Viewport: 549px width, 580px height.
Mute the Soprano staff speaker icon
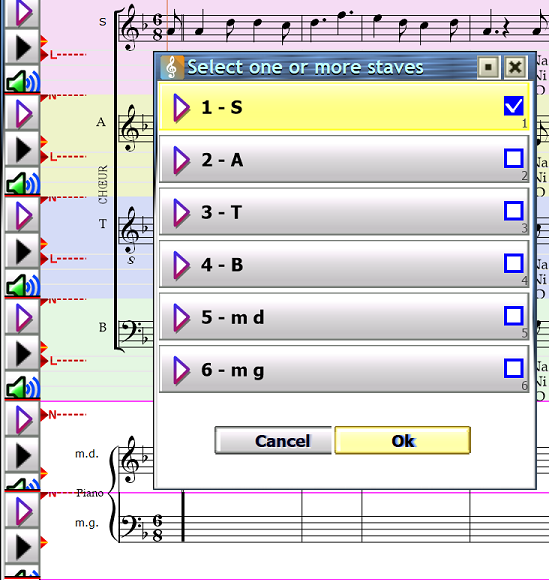pos(22,81)
